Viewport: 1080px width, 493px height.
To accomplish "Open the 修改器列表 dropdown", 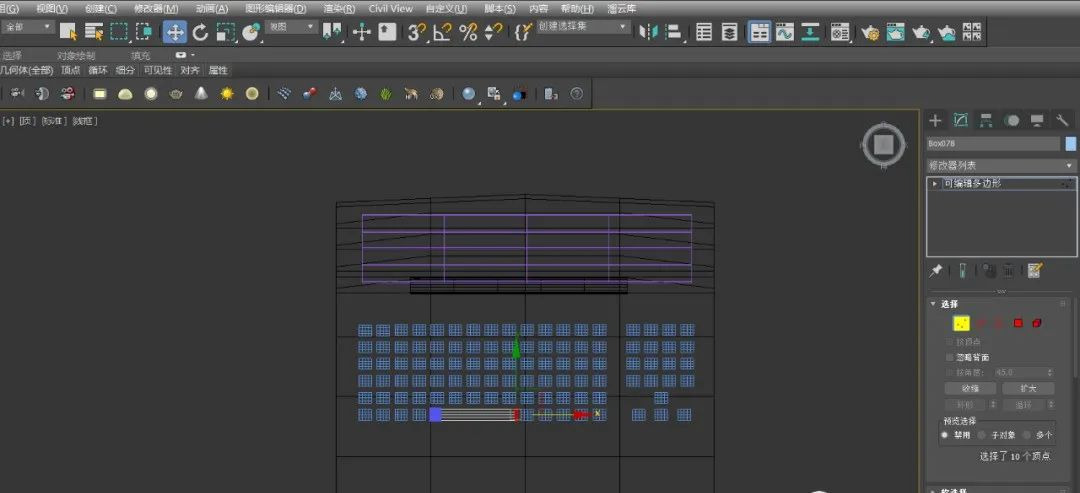I will coord(1001,166).
